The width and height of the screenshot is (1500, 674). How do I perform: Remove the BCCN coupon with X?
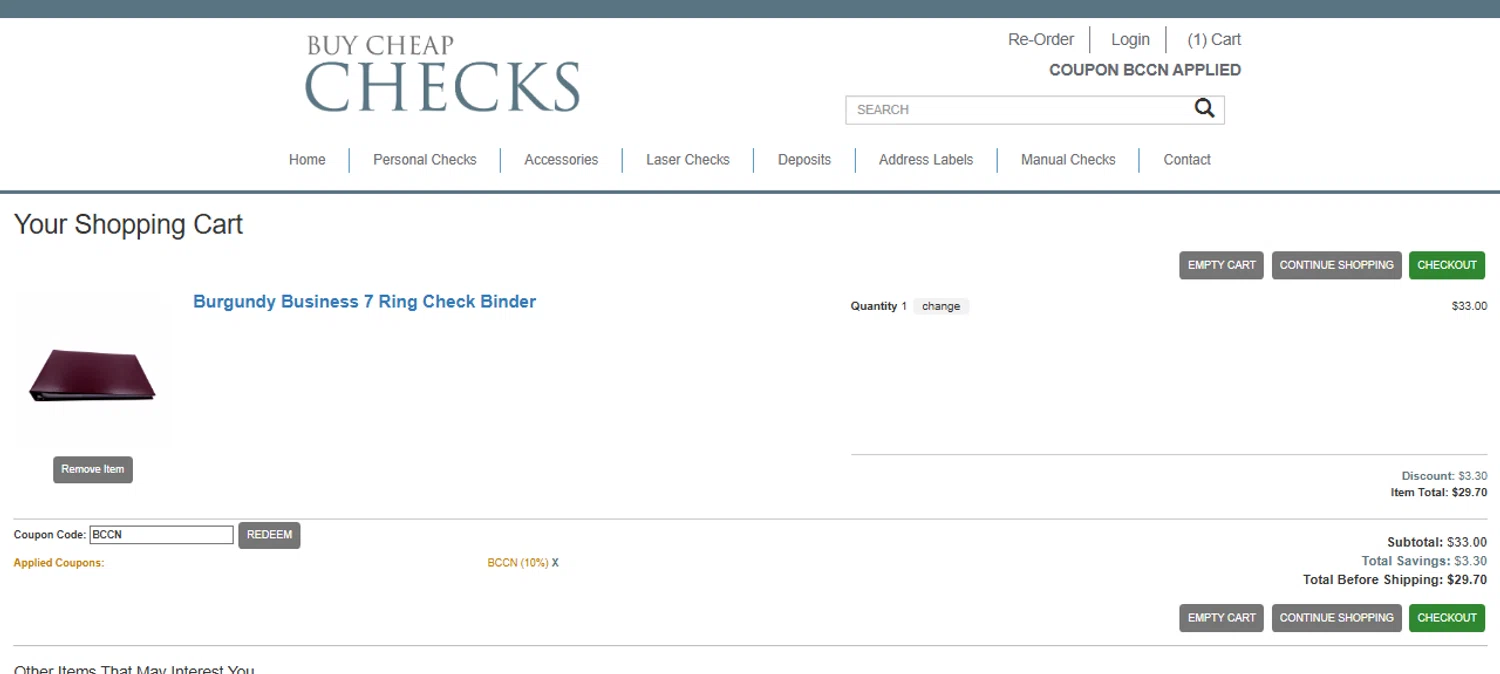[556, 563]
